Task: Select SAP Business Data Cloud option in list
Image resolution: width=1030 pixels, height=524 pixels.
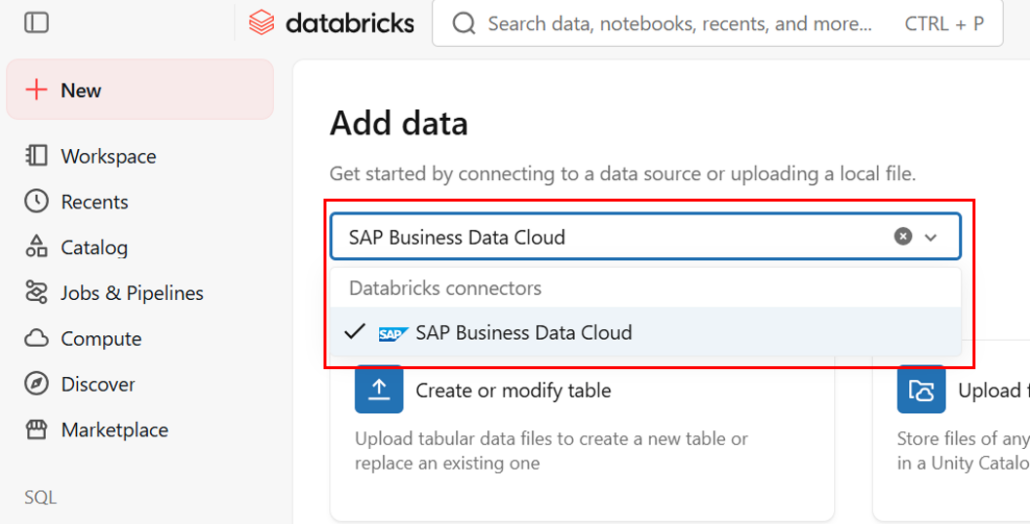Action: coord(645,332)
